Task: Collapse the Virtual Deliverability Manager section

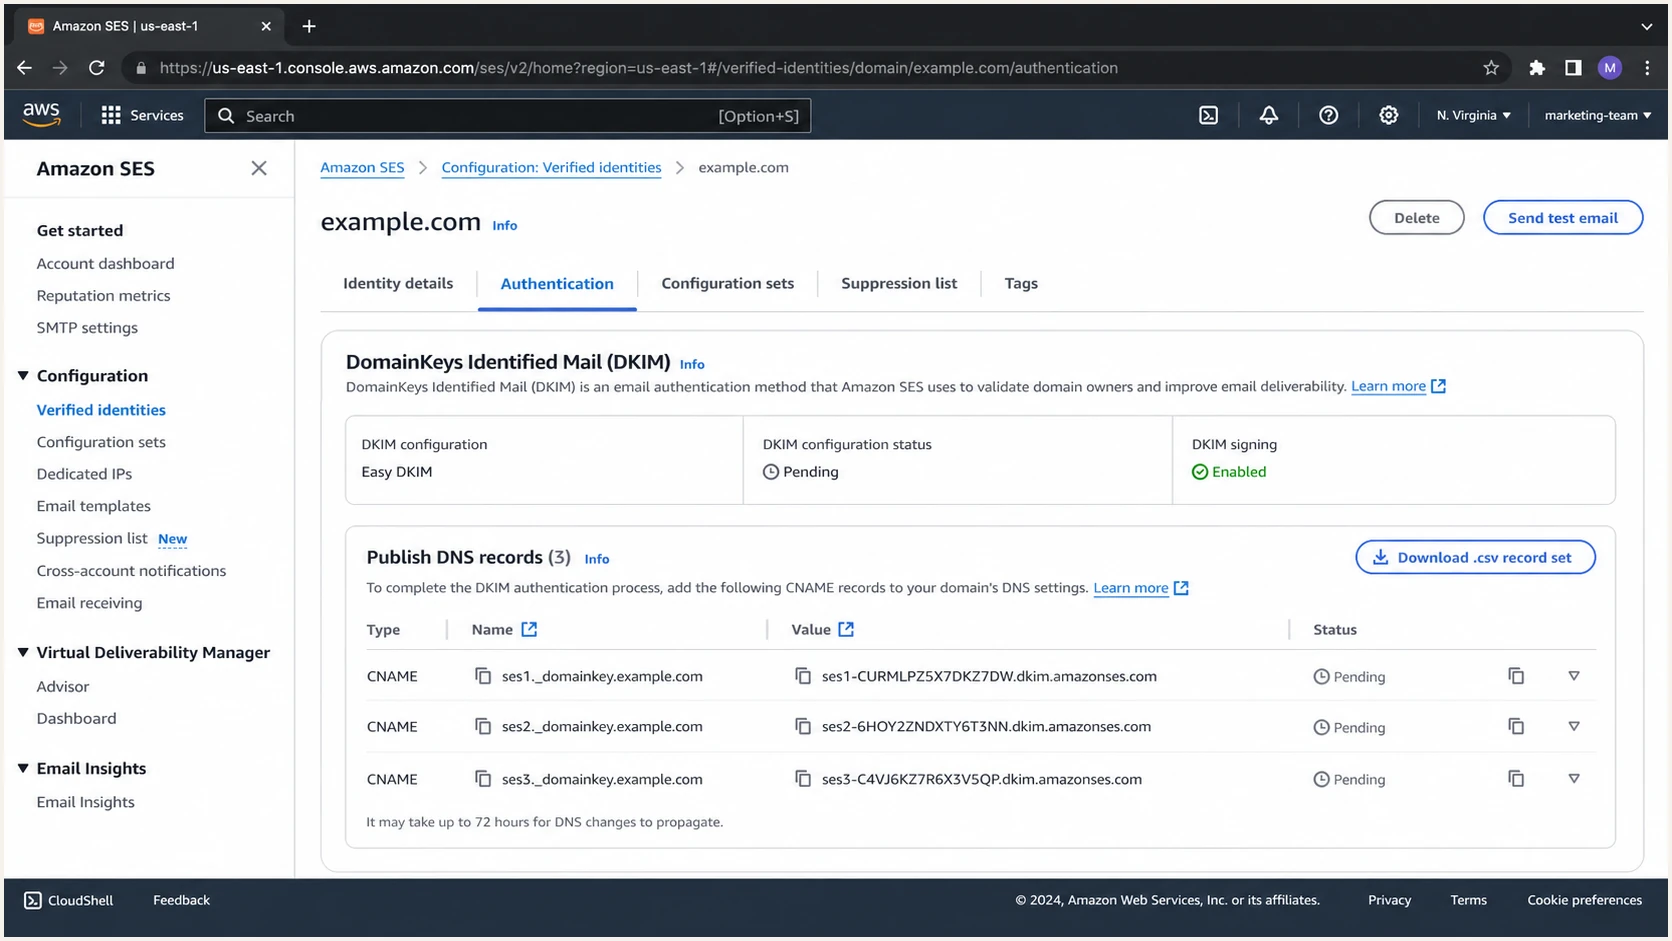Action: point(23,652)
